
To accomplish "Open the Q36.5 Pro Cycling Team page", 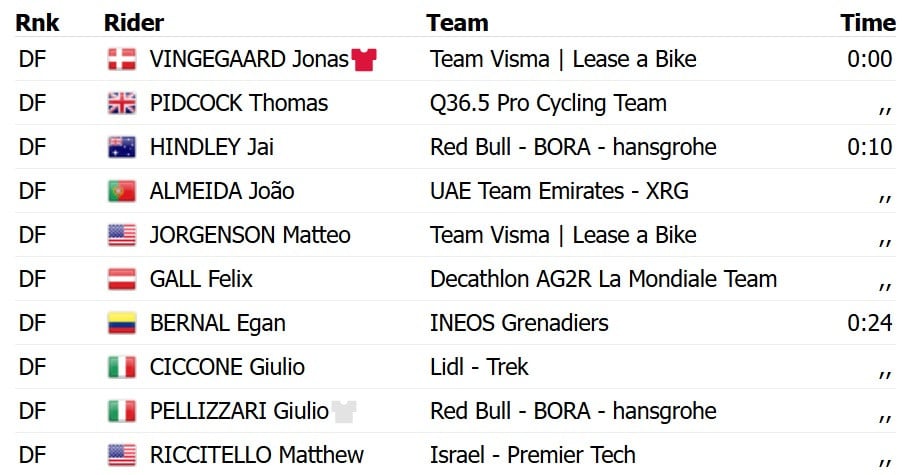I will [548, 104].
